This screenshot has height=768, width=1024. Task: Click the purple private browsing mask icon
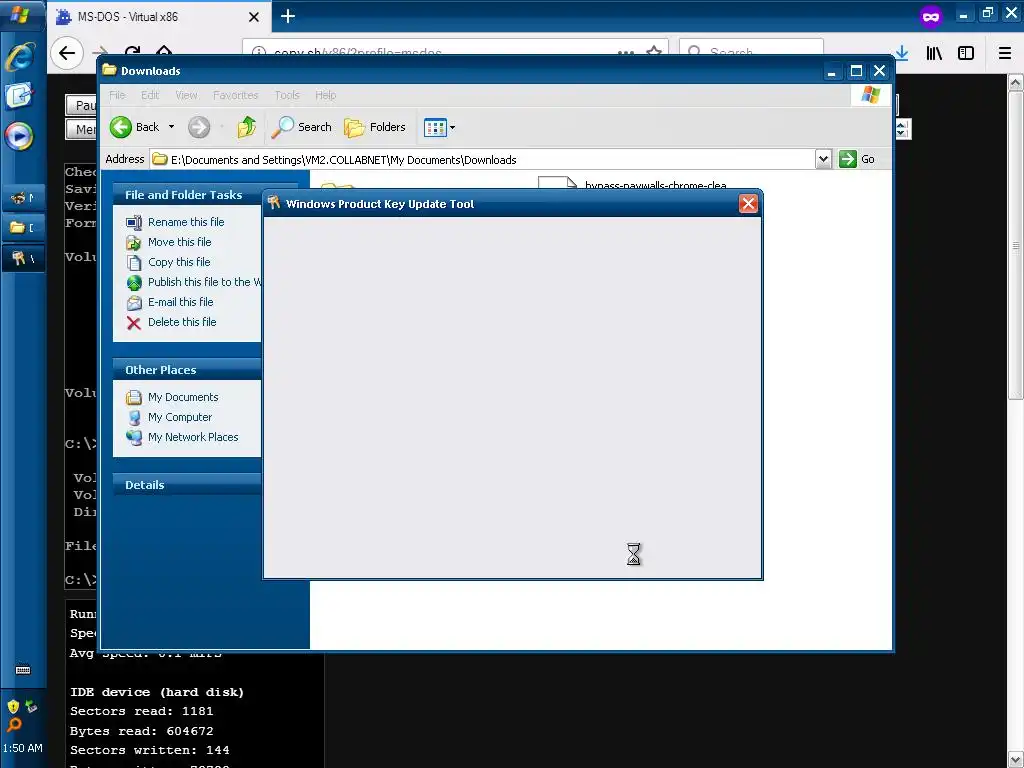[x=931, y=16]
